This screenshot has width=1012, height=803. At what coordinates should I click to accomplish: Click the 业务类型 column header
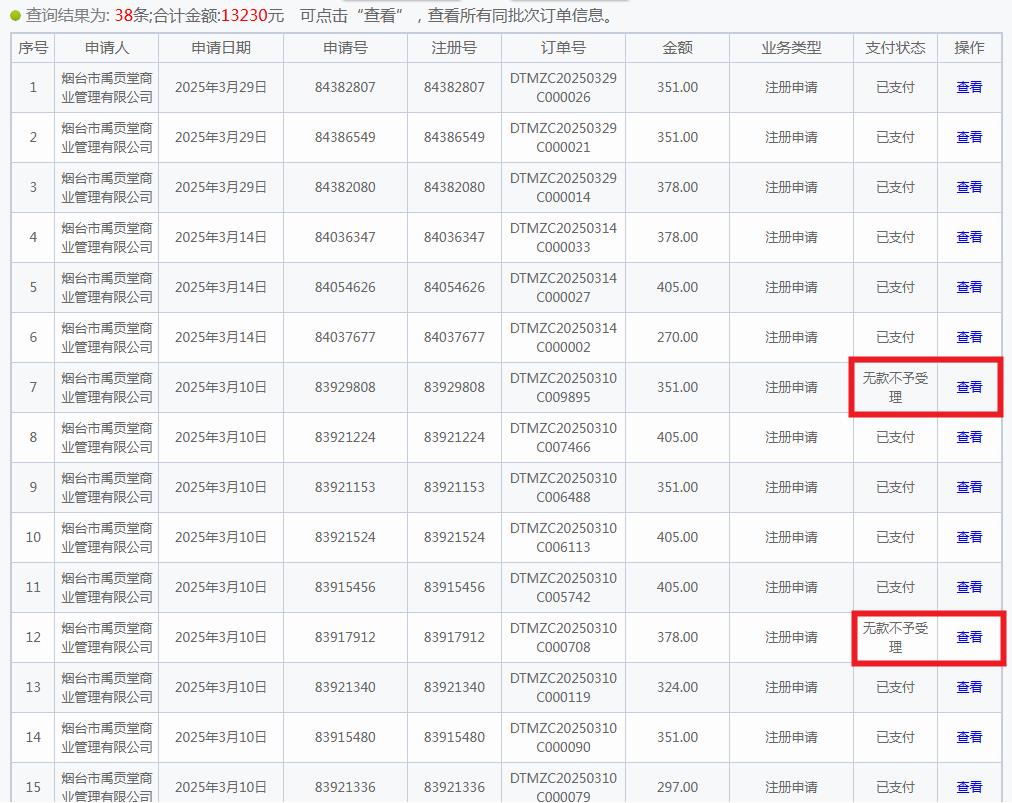[x=791, y=48]
